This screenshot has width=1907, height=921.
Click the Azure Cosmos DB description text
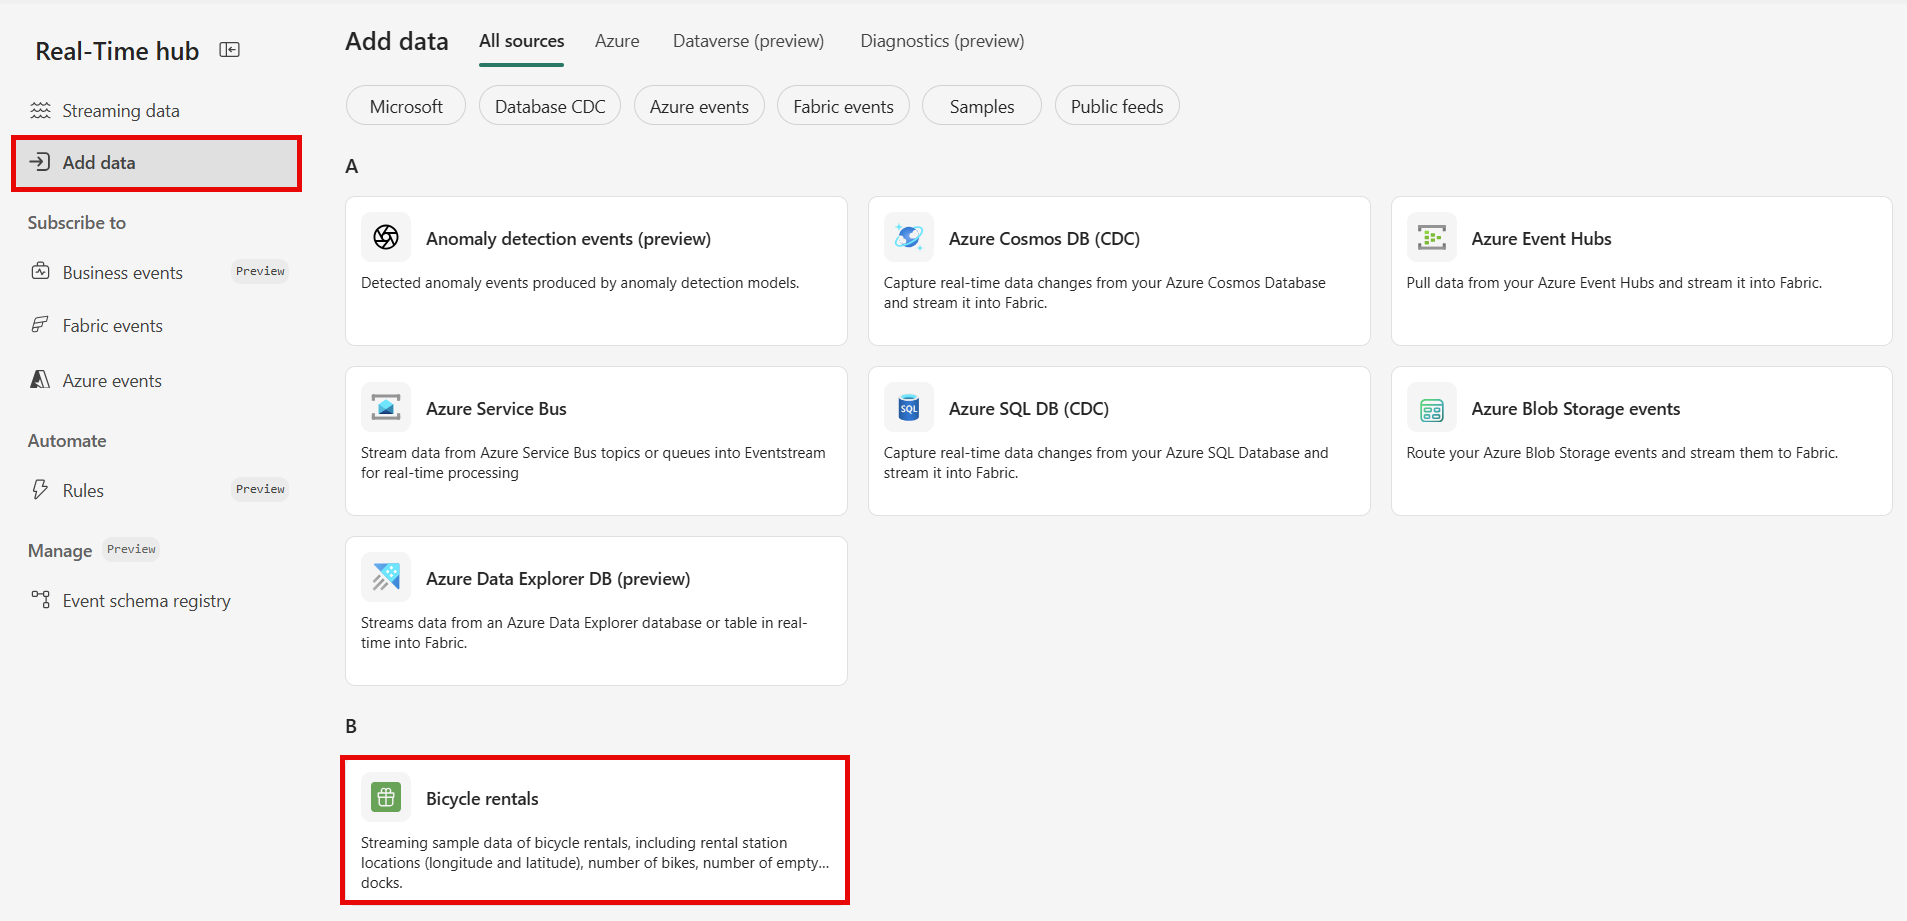tap(1104, 293)
